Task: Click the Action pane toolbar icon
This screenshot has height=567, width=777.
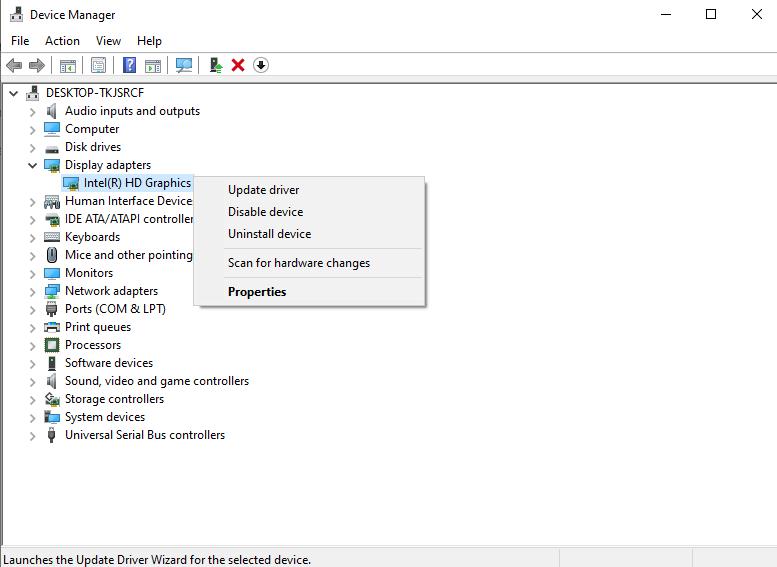Action: pos(153,65)
